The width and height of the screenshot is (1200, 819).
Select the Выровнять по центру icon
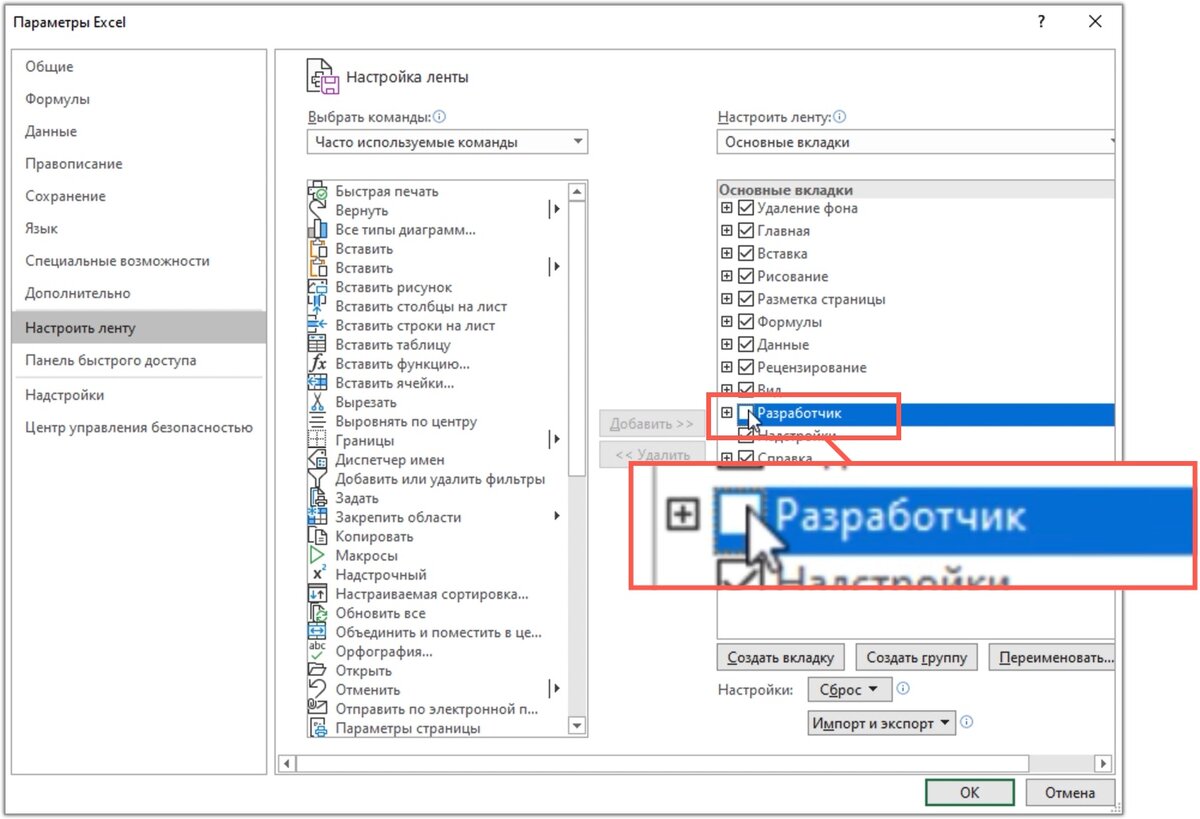318,422
